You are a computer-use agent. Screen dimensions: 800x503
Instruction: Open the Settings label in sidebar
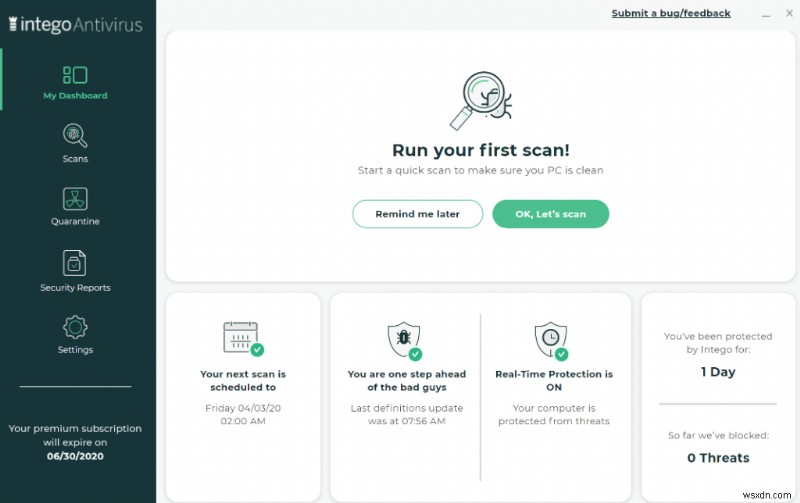click(x=76, y=350)
